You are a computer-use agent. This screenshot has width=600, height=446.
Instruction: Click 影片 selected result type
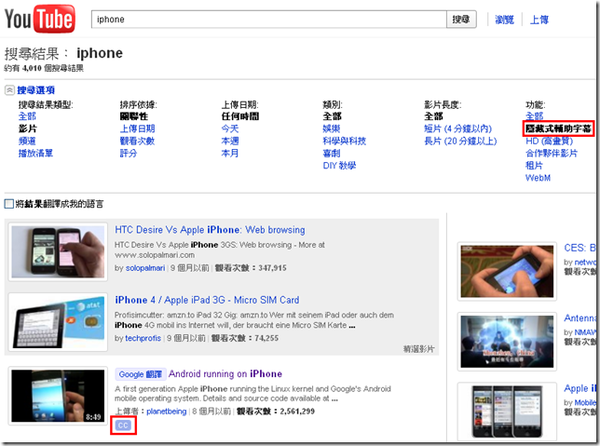pyautogui.click(x=28, y=129)
